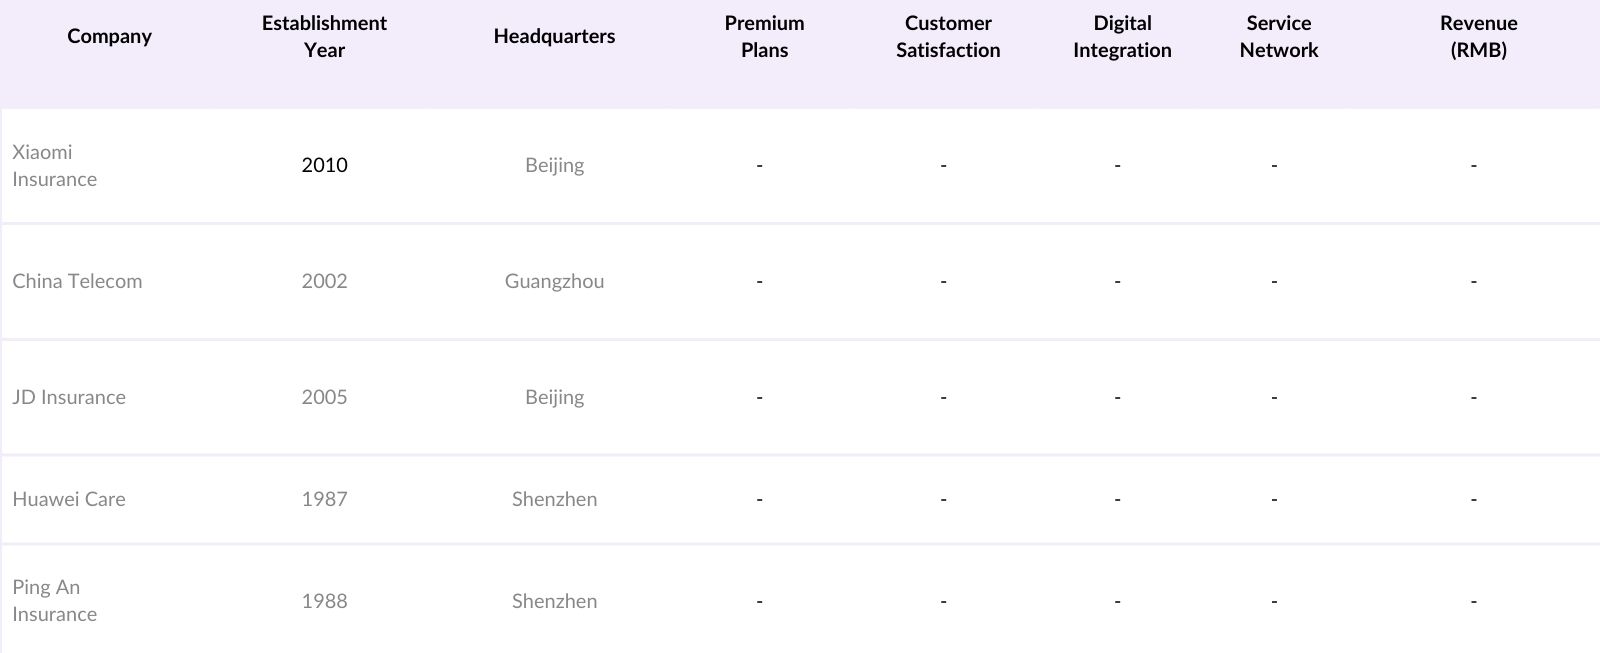The width and height of the screenshot is (1600, 653).
Task: Select the Headquarters column header
Action: pyautogui.click(x=554, y=37)
